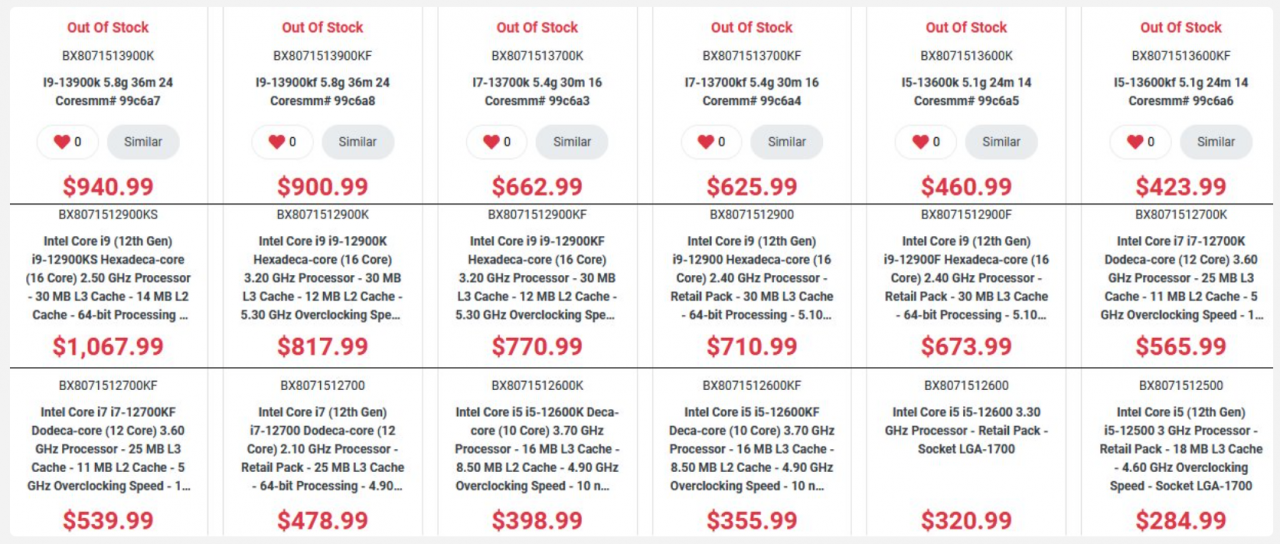Open Similar for i5-13600KF
This screenshot has height=544, width=1280.
click(1216, 142)
